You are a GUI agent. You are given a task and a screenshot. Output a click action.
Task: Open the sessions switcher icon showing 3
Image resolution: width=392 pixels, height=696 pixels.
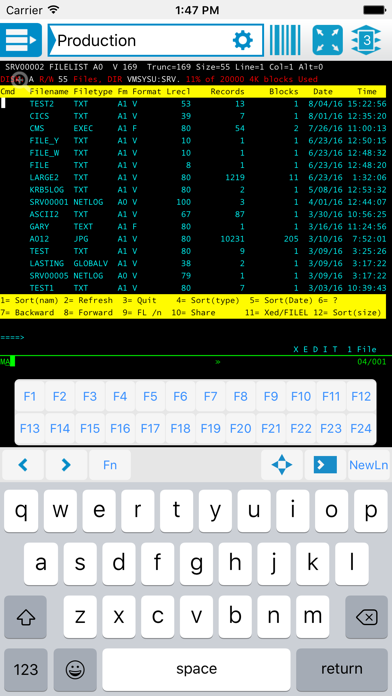pos(366,40)
